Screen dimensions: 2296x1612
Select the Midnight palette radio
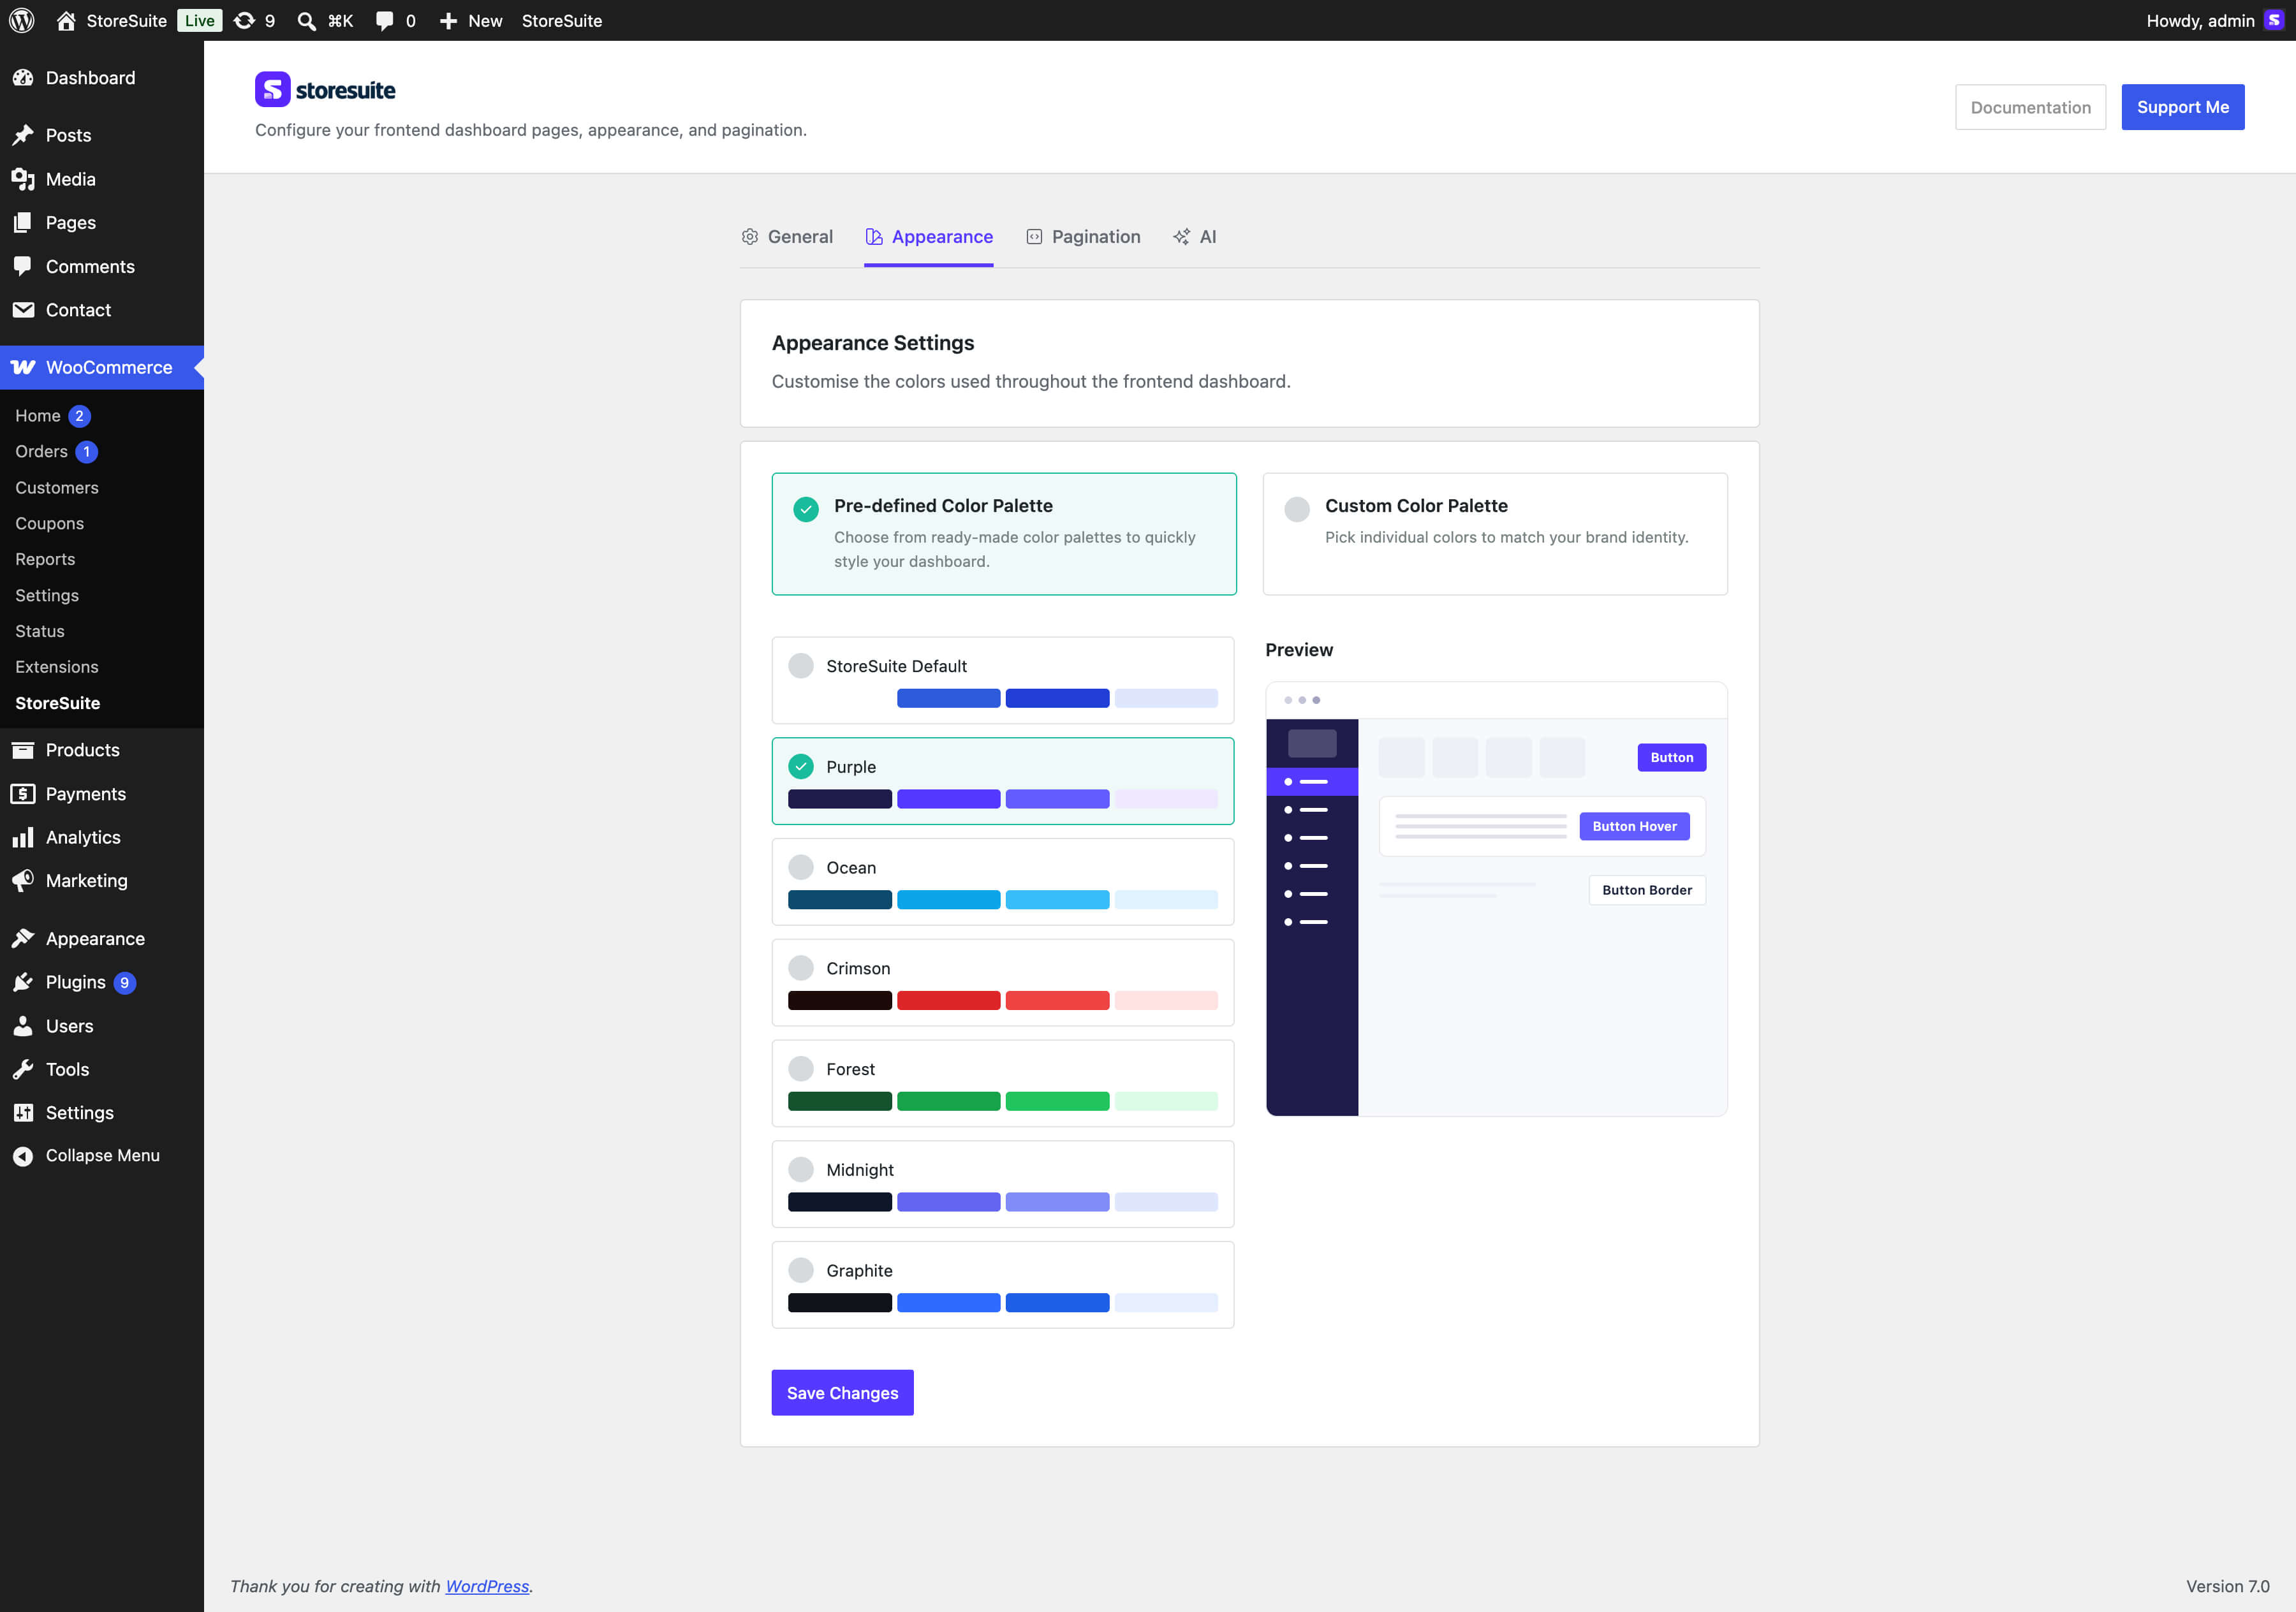point(801,1170)
